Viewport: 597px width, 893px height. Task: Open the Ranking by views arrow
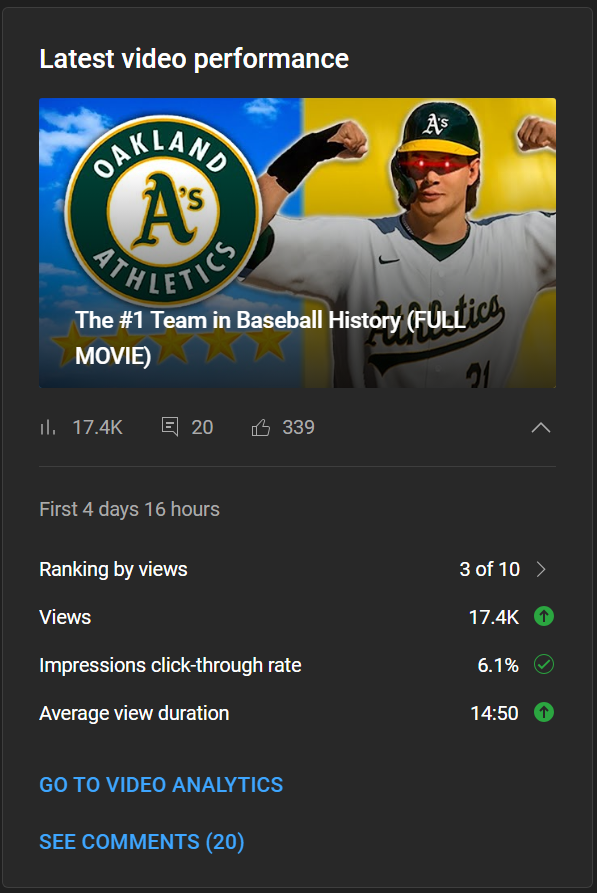tap(541, 569)
